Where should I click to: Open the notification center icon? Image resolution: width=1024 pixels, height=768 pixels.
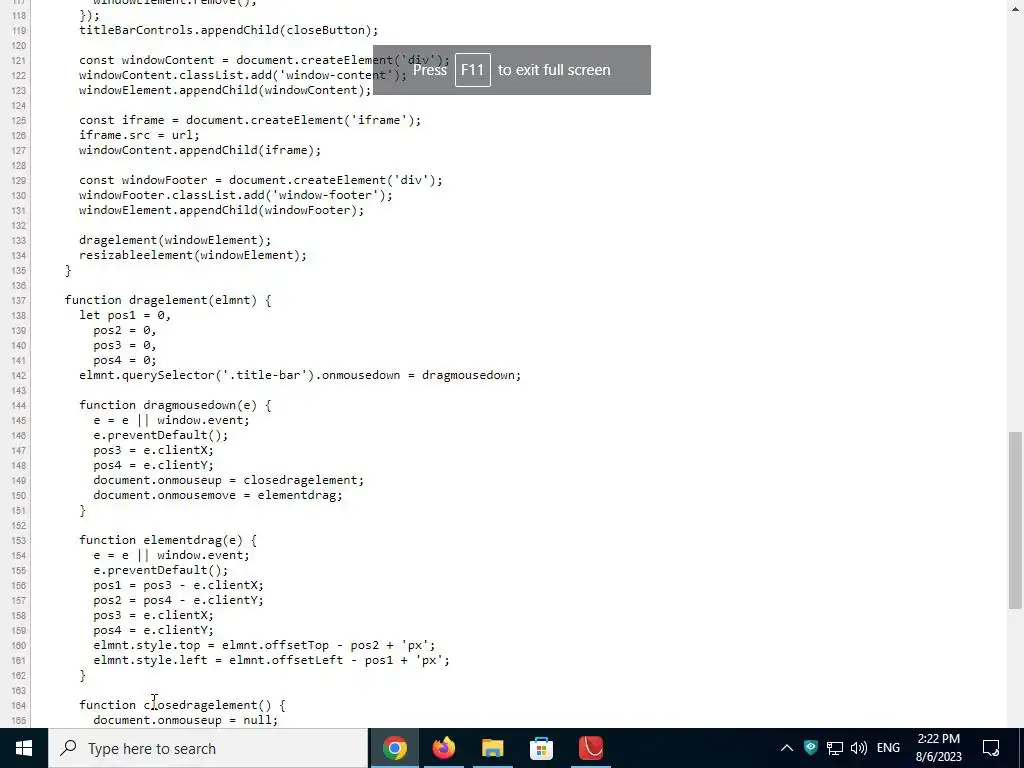click(x=991, y=748)
